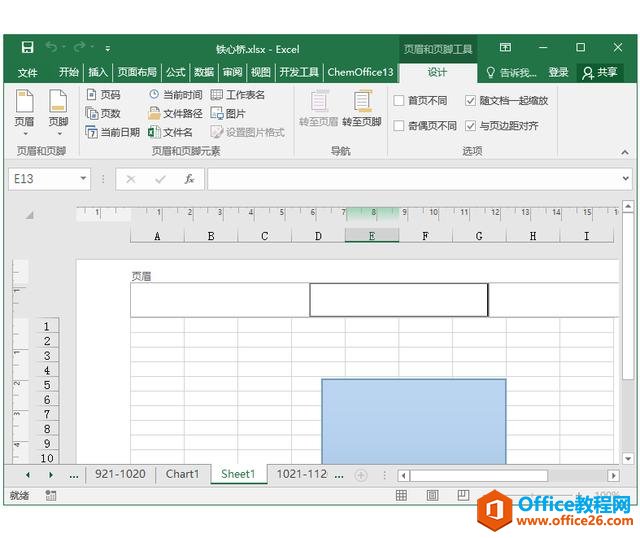Collapse the ribbon with the chevron
The image size is (640, 538).
coord(624,152)
